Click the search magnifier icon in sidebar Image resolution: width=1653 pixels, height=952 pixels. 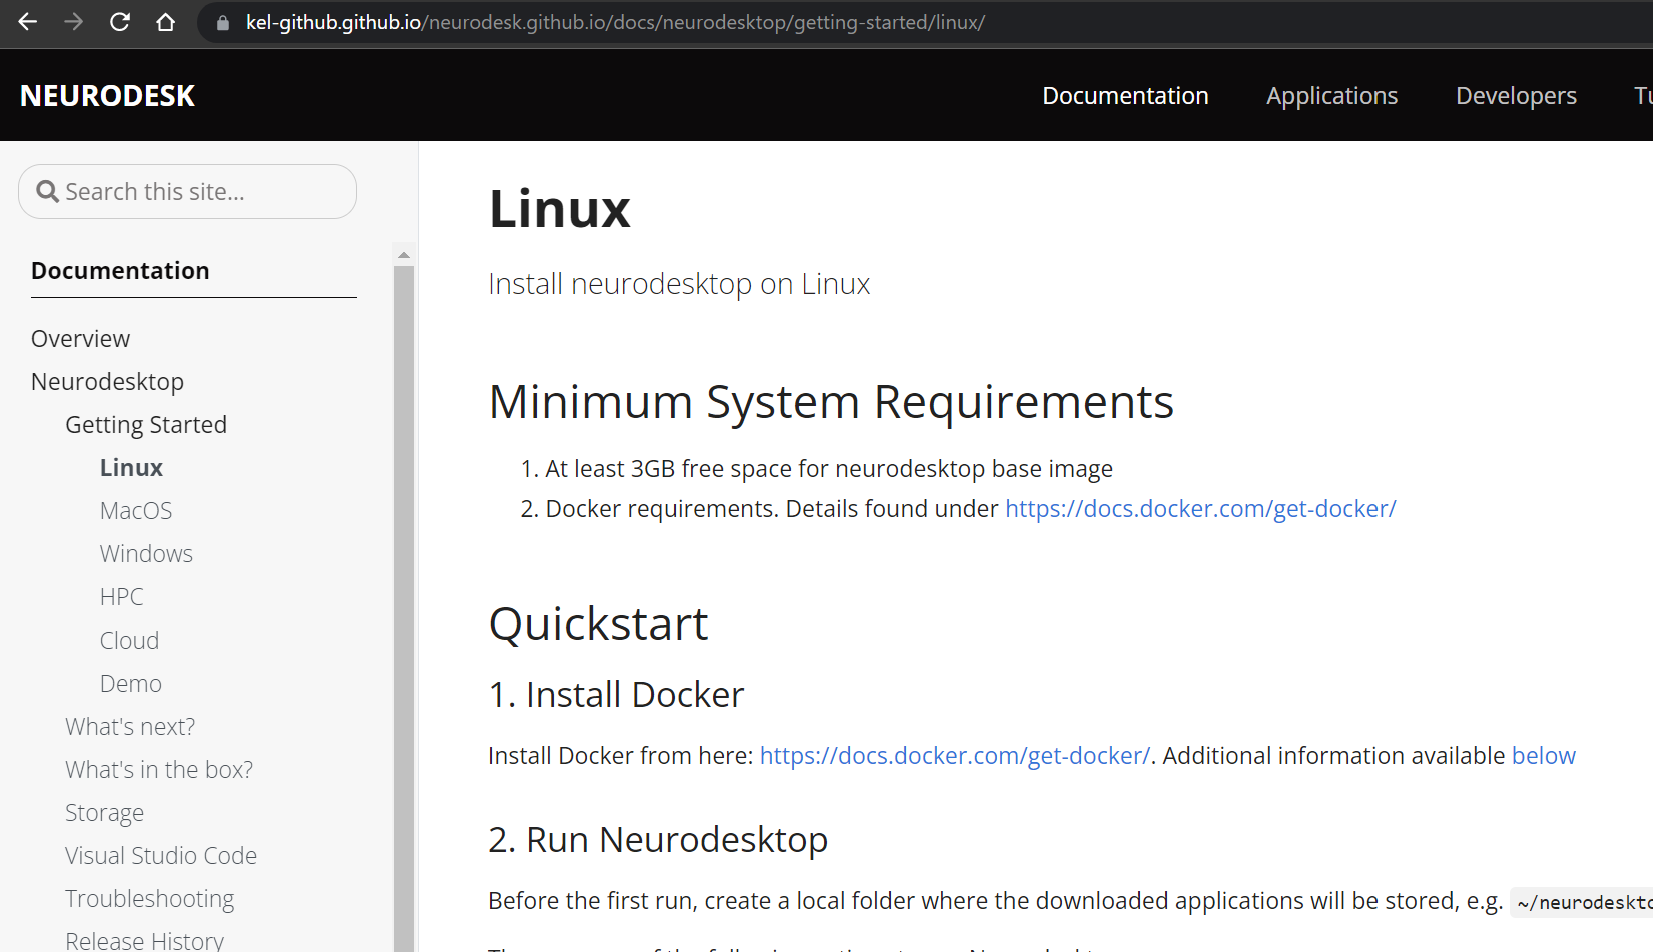[47, 190]
